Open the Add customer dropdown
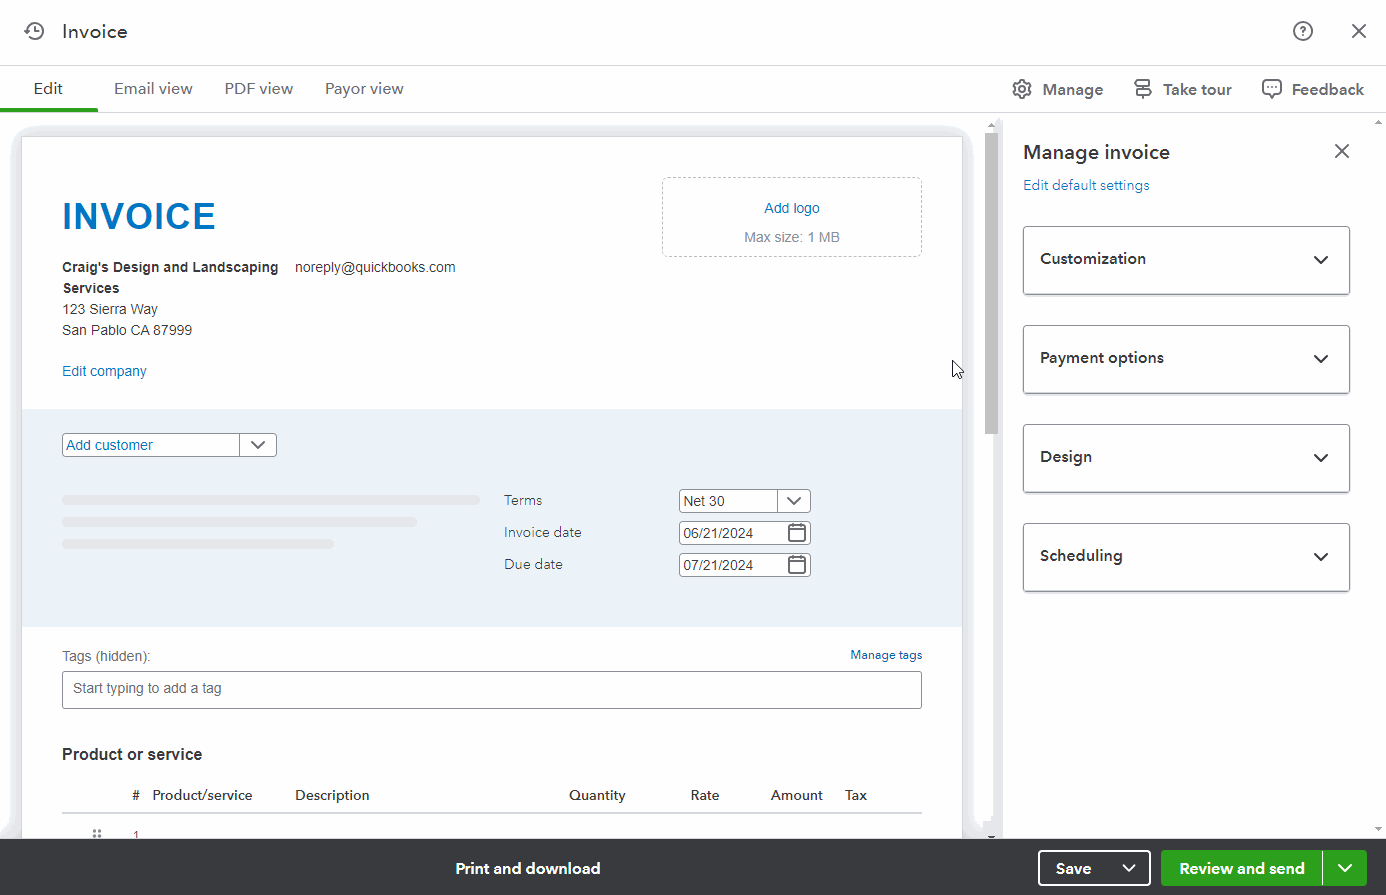Screen dimensions: 1386x895 258,445
